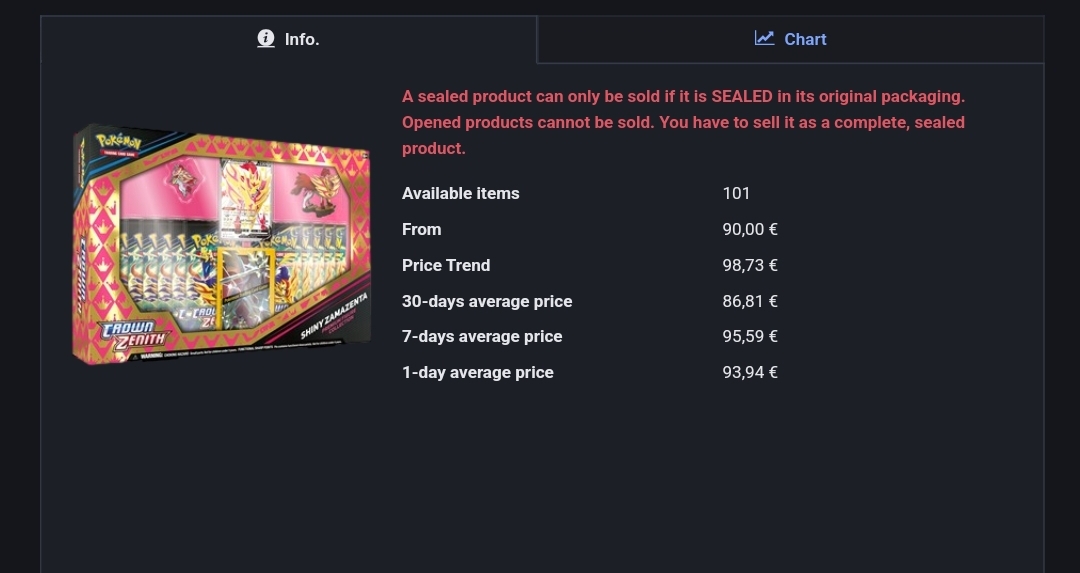Click the 7-days average price label
Image resolution: width=1080 pixels, height=573 pixels.
click(482, 336)
